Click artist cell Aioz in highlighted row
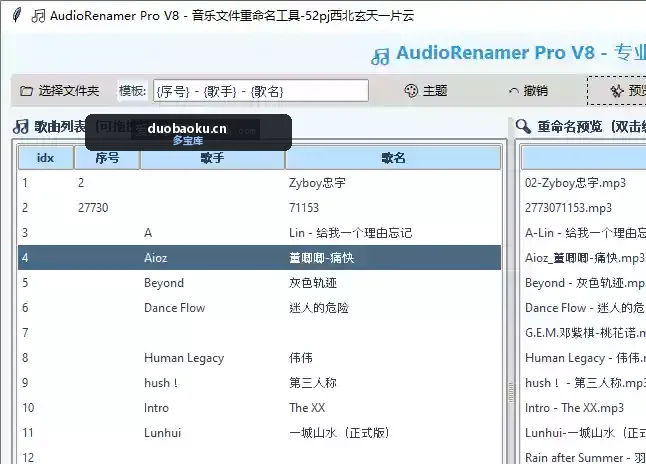The height and width of the screenshot is (464, 646). coord(156,258)
